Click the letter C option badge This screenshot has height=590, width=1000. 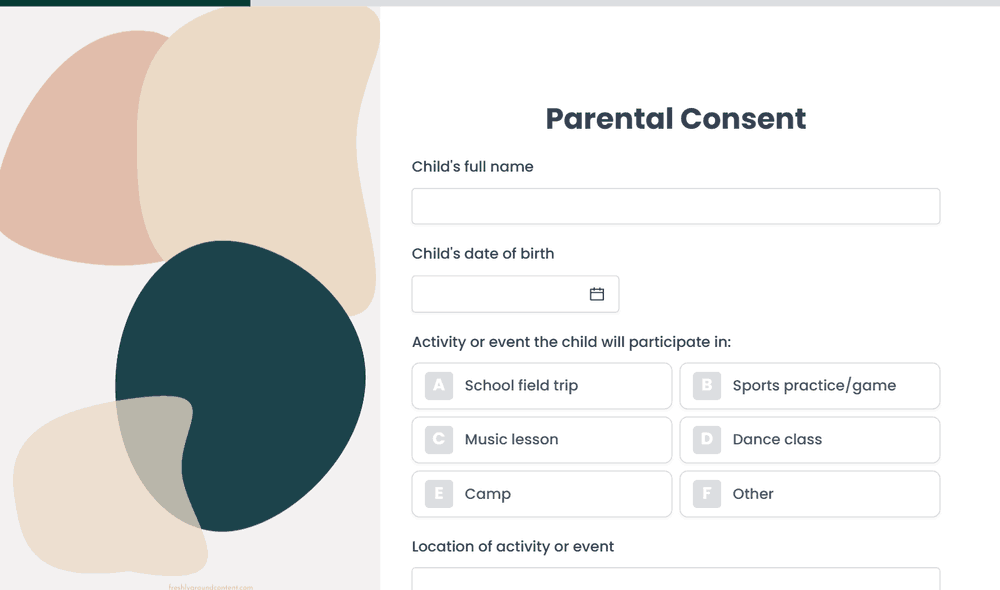[x=439, y=440]
